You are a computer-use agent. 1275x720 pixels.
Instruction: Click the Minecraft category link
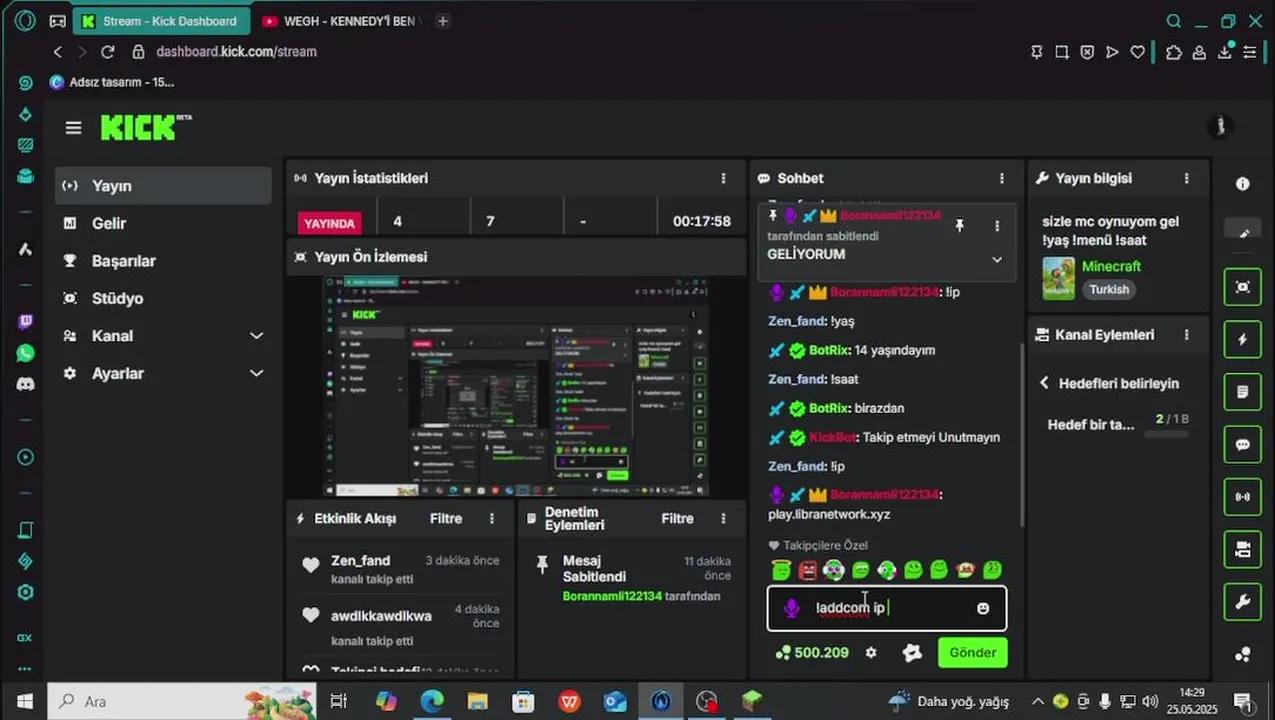[1111, 266]
